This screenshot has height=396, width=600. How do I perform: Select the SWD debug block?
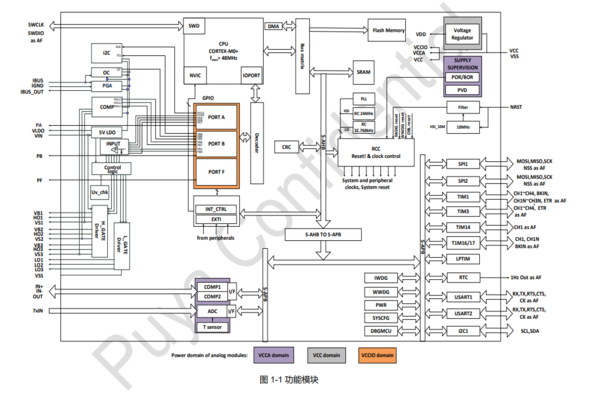(194, 26)
